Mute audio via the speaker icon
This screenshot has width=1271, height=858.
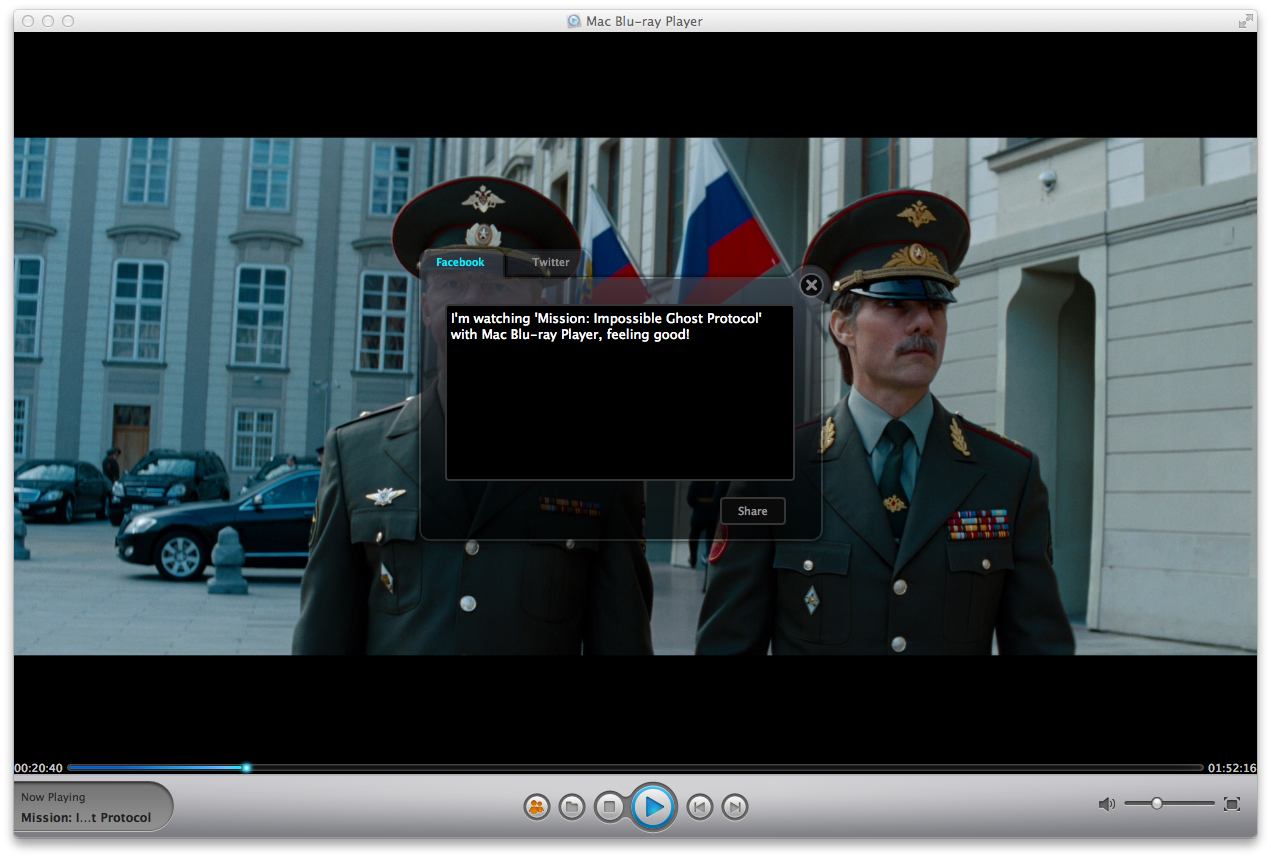(x=1106, y=804)
